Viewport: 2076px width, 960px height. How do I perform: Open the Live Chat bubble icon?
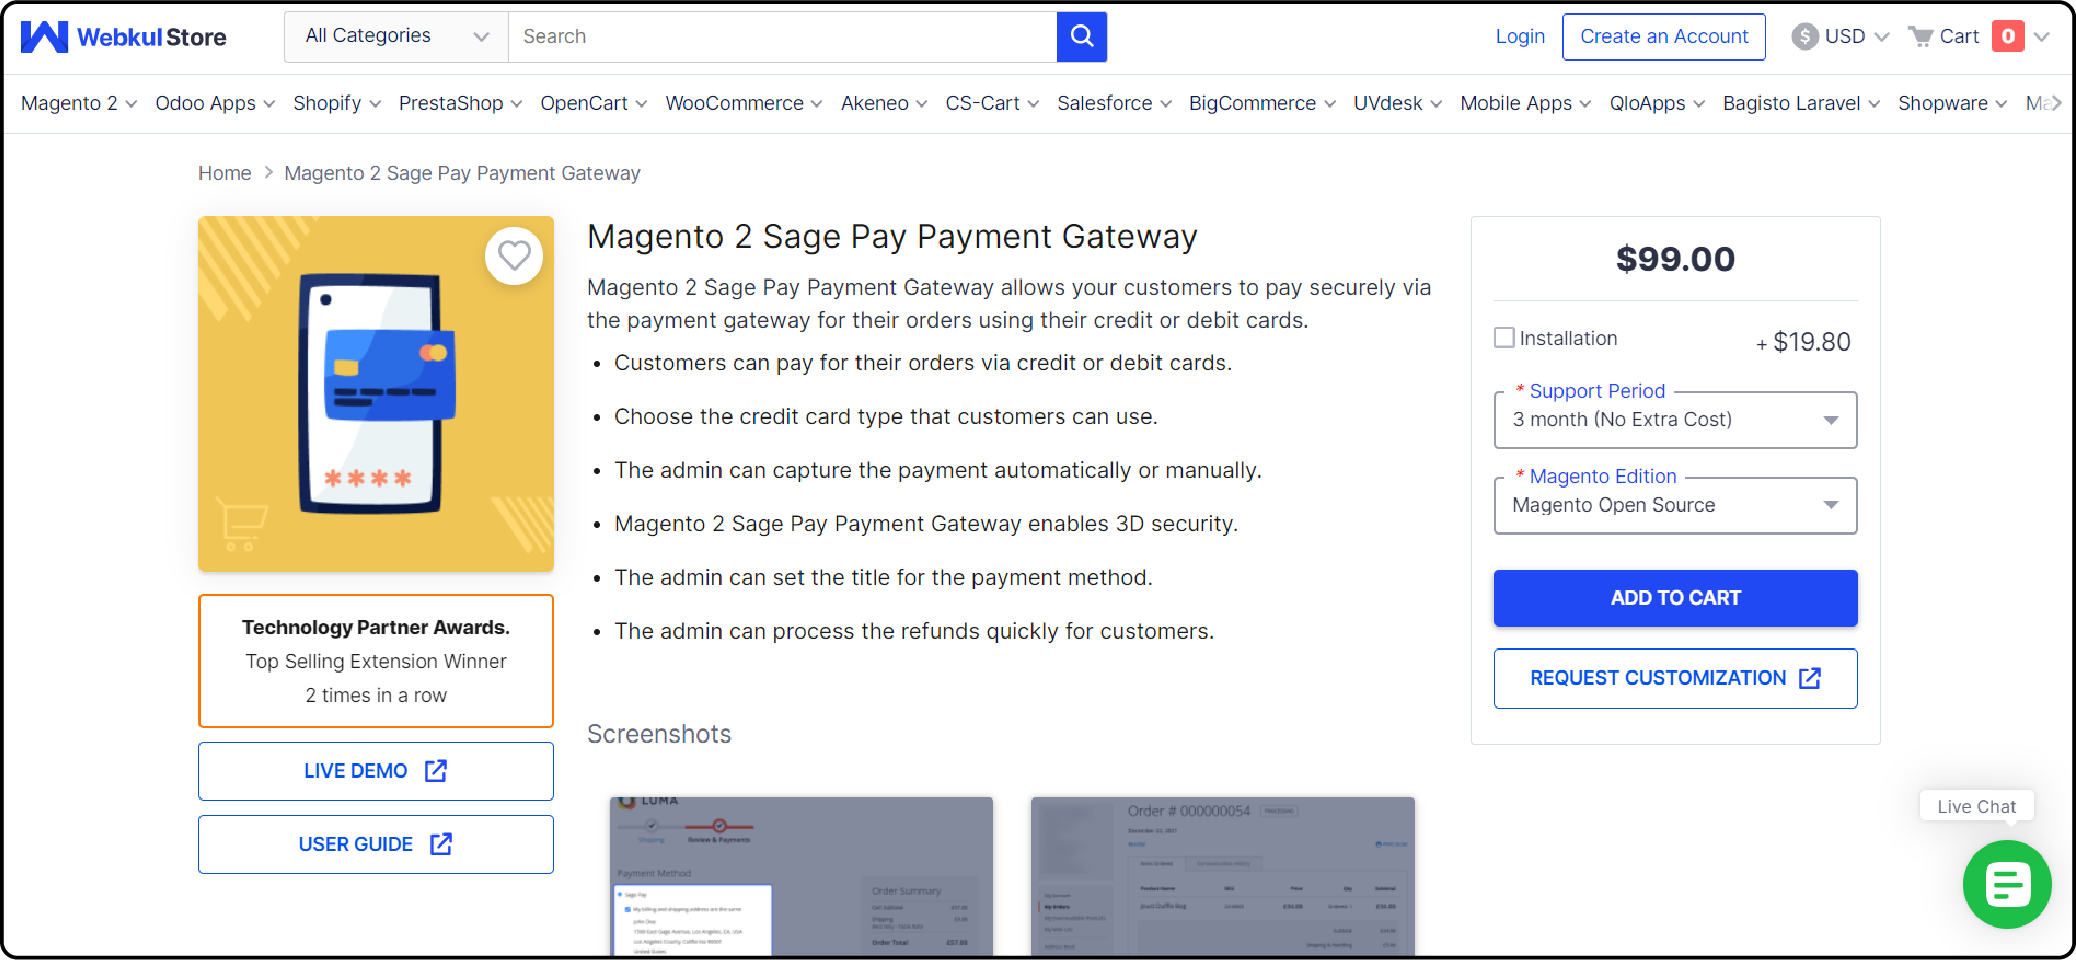point(2007,884)
